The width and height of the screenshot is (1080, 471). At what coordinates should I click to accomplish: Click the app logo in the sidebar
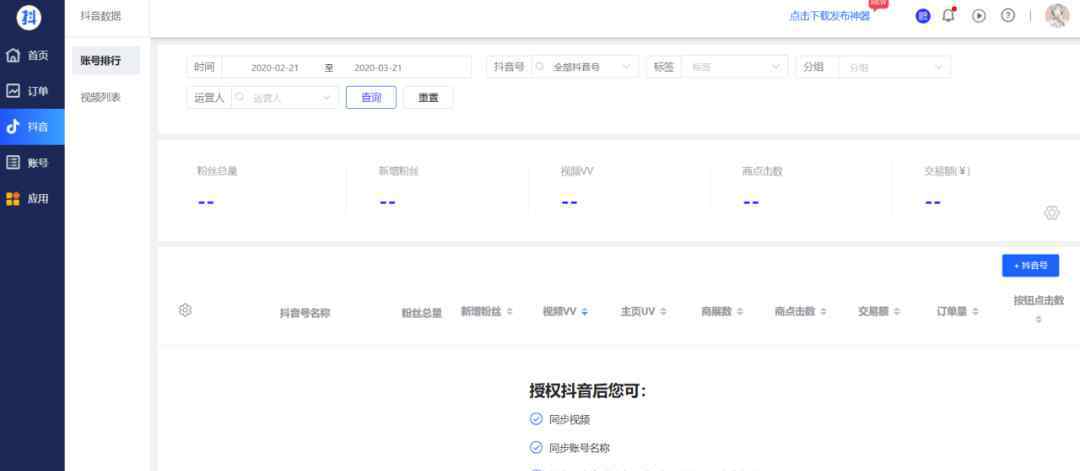(x=29, y=17)
